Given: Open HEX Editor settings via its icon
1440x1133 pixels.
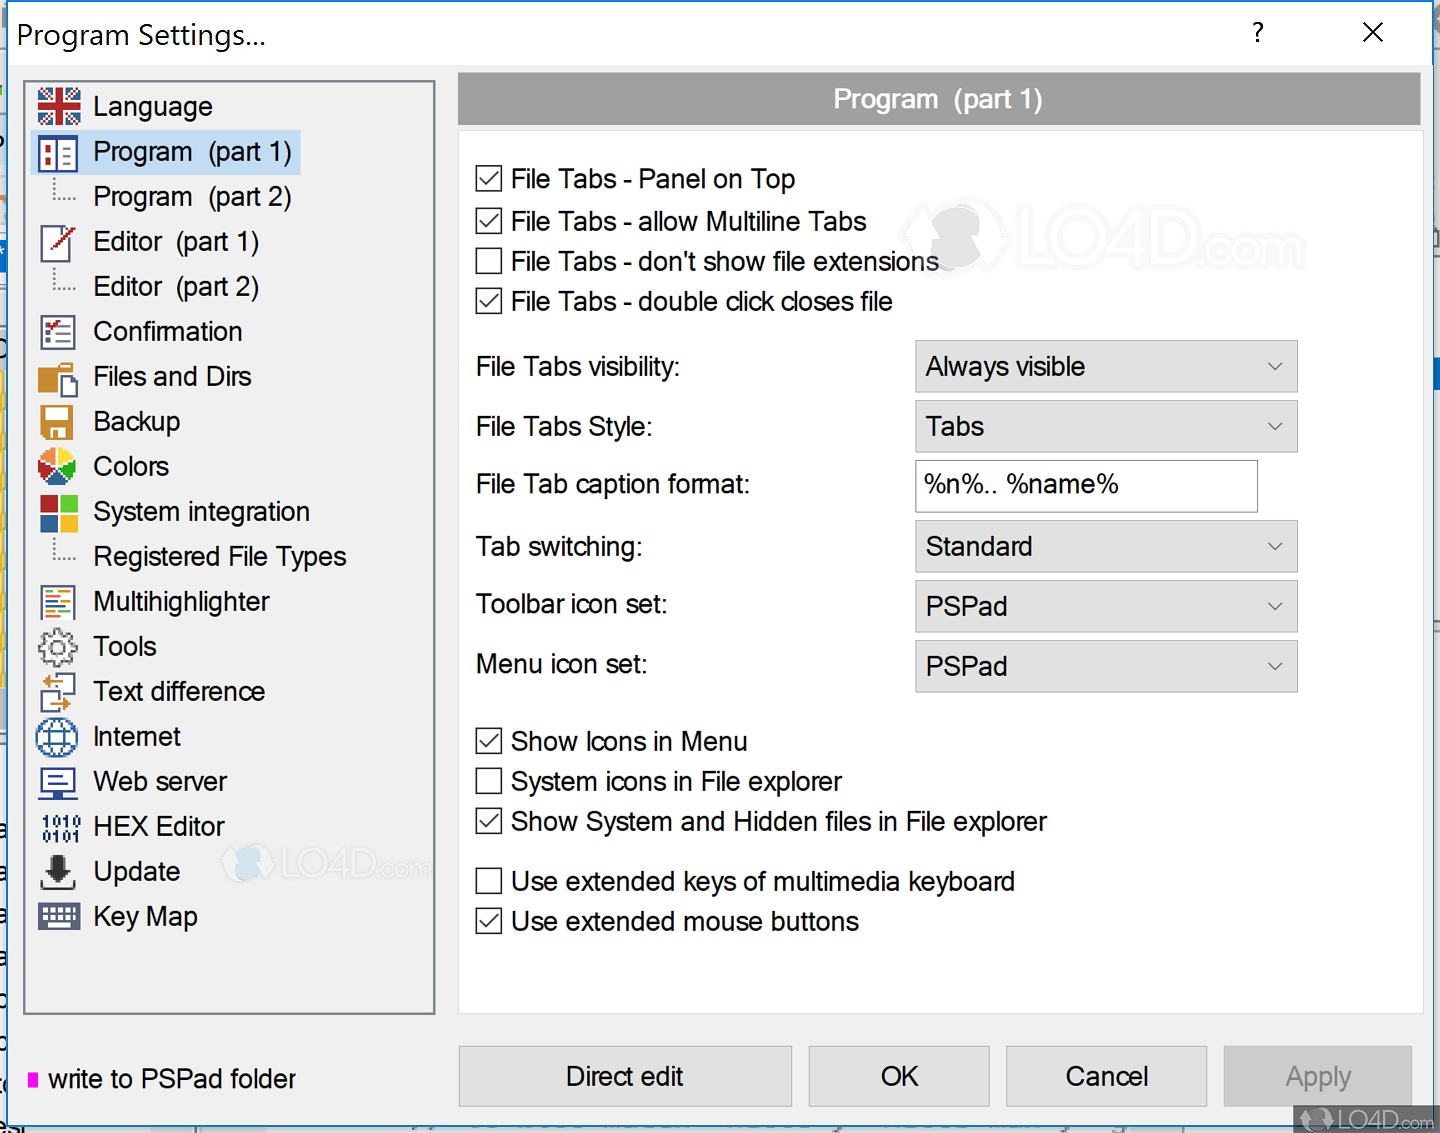Looking at the screenshot, I should click(58, 826).
